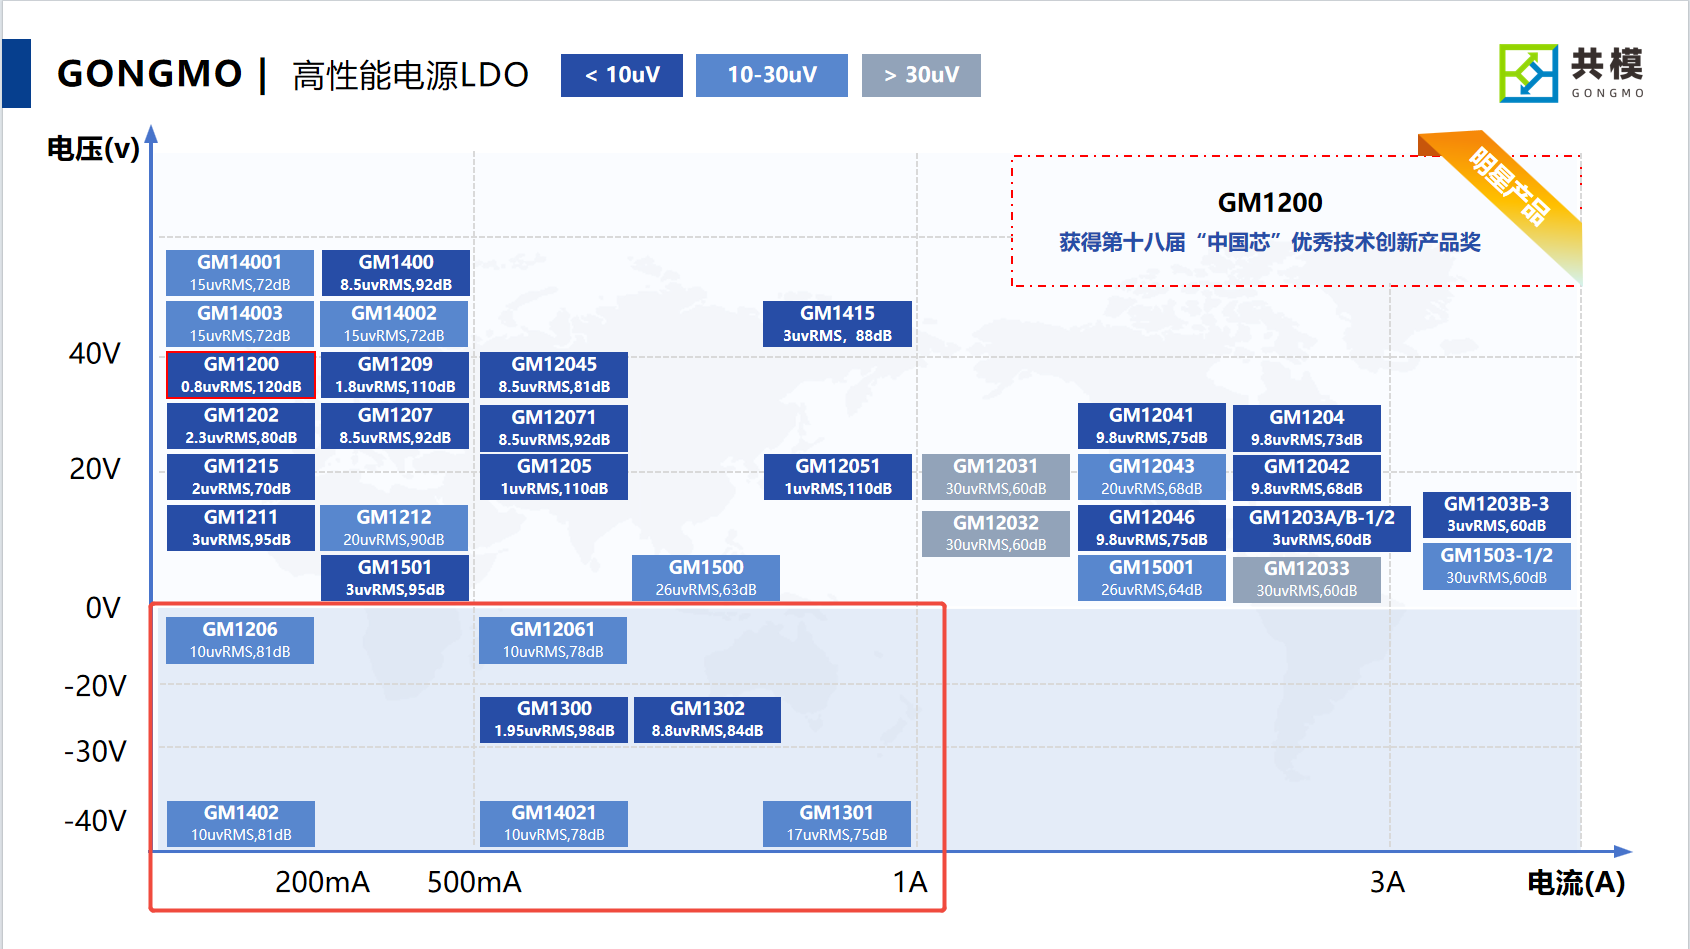This screenshot has width=1690, height=949.
Task: Click the GM1302 8.8uvRMS,84dB box
Action: pos(707,719)
